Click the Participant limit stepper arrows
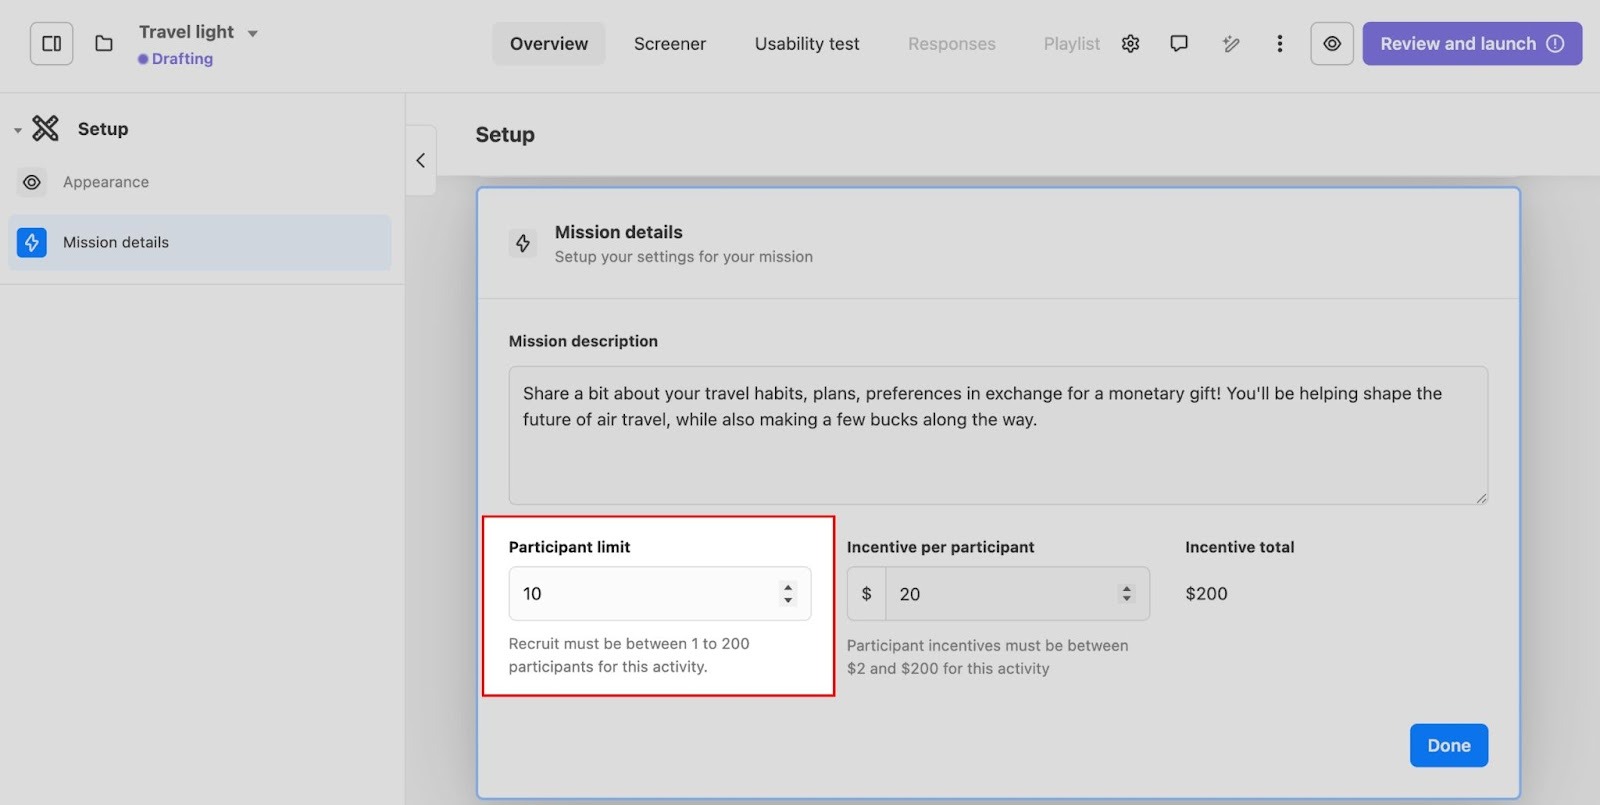This screenshot has height=805, width=1600. point(788,594)
